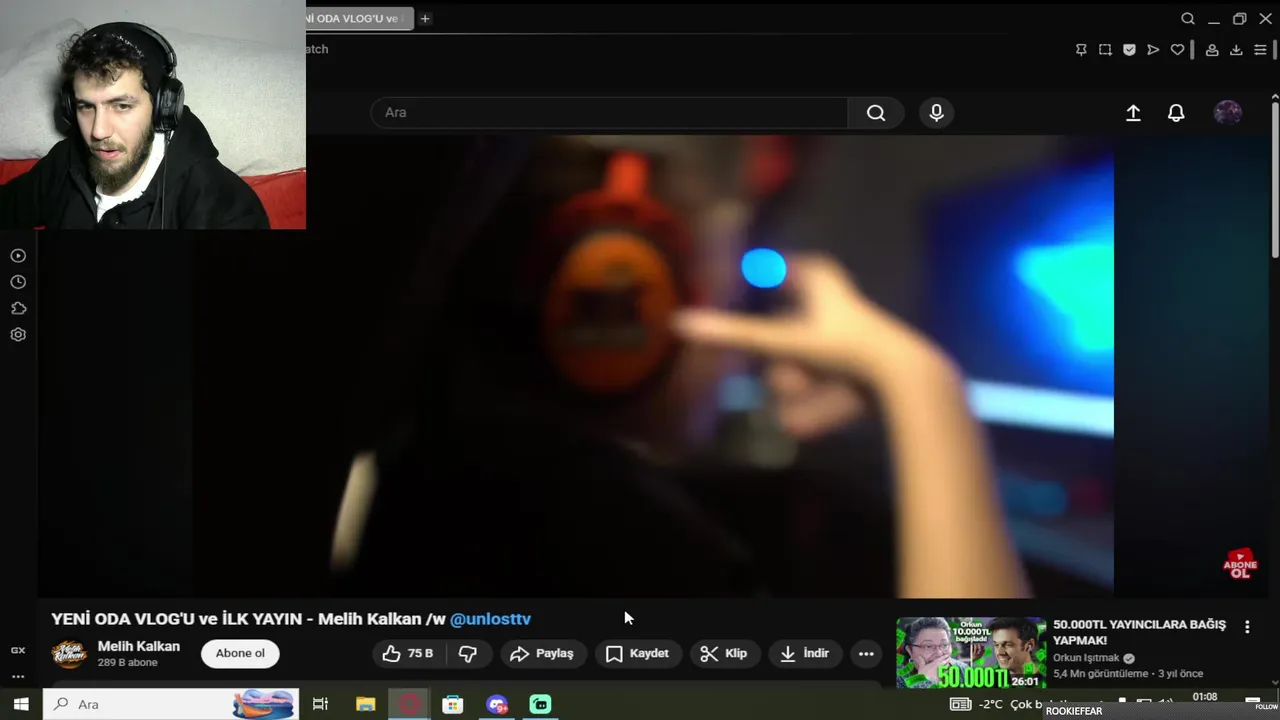Image resolution: width=1280 pixels, height=720 pixels.
Task: Open Discord from the taskbar
Action: tap(497, 704)
